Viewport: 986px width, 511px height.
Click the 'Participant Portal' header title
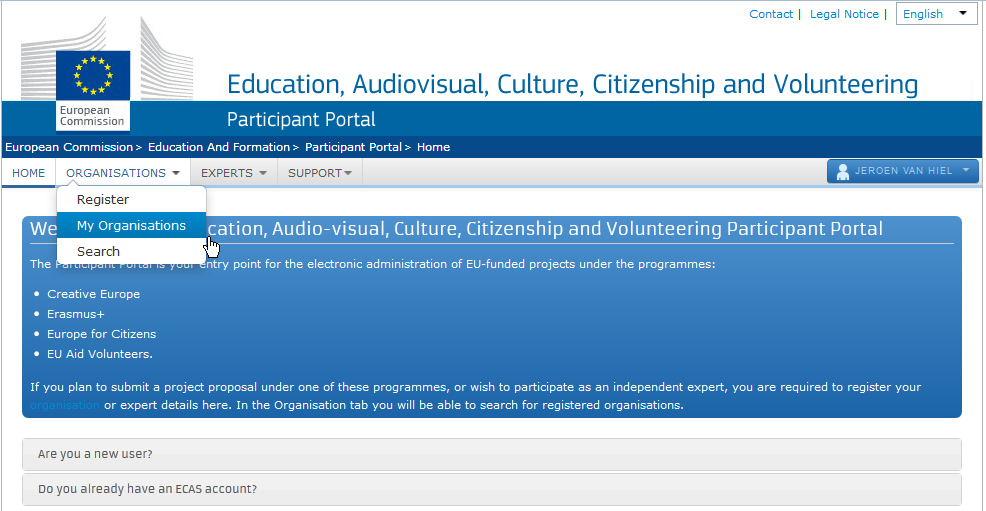(x=301, y=119)
